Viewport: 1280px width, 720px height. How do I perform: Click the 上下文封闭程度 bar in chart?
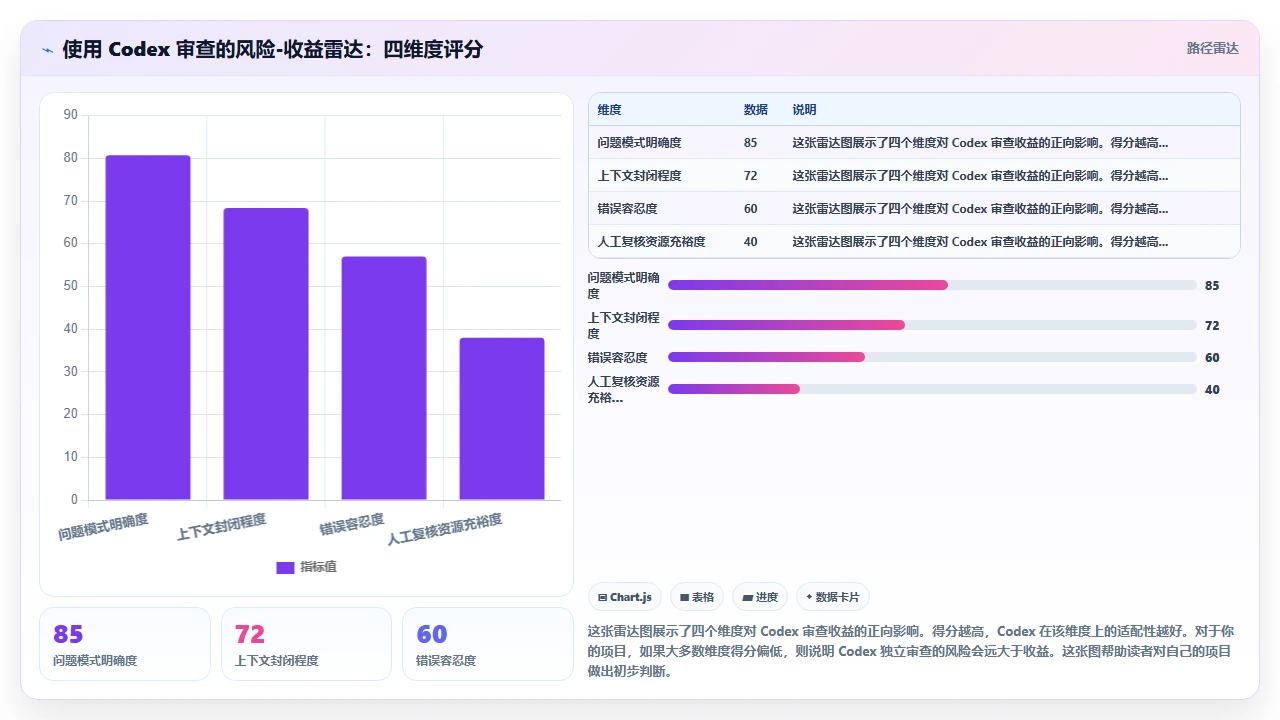coord(266,354)
